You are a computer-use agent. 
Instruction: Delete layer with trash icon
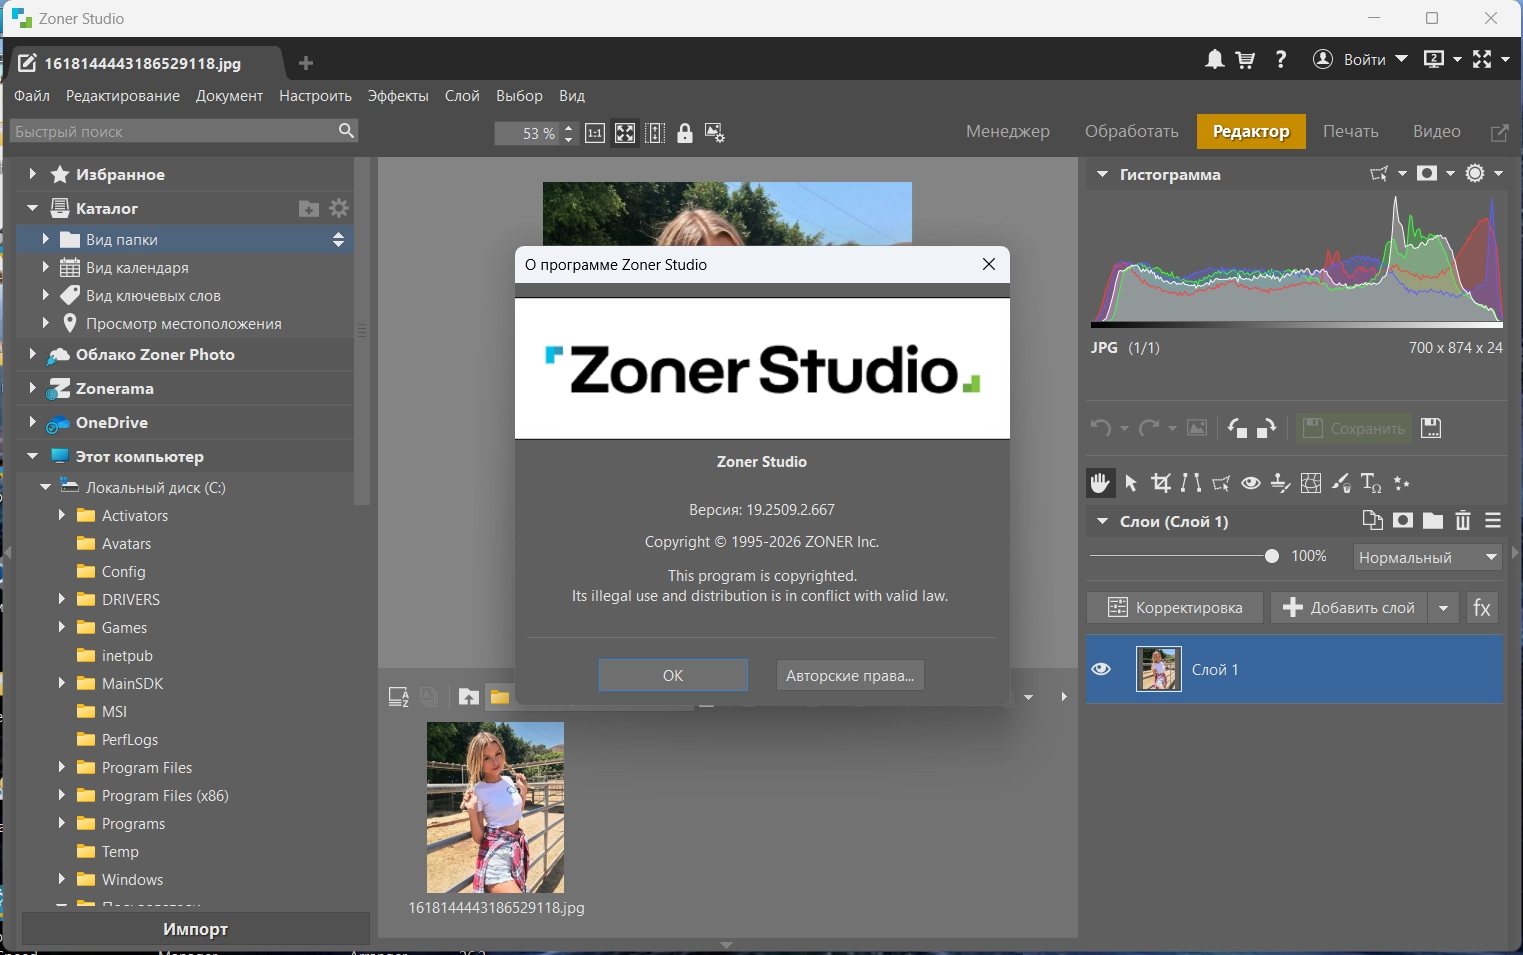coord(1463,520)
